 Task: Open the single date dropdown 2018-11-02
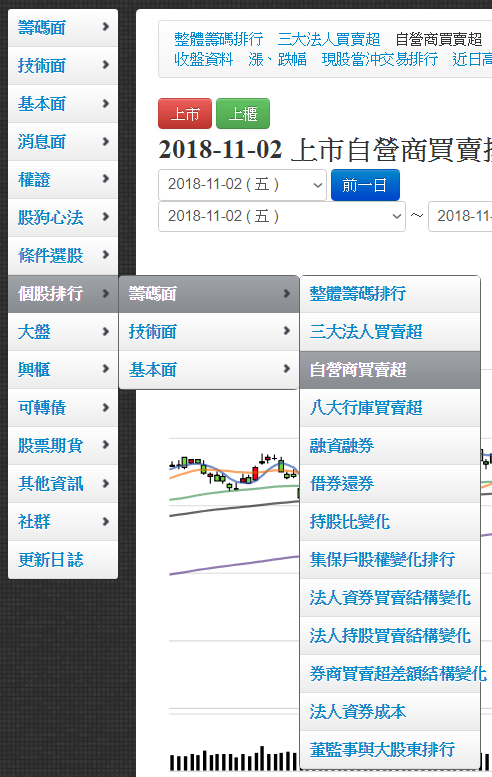[242, 185]
